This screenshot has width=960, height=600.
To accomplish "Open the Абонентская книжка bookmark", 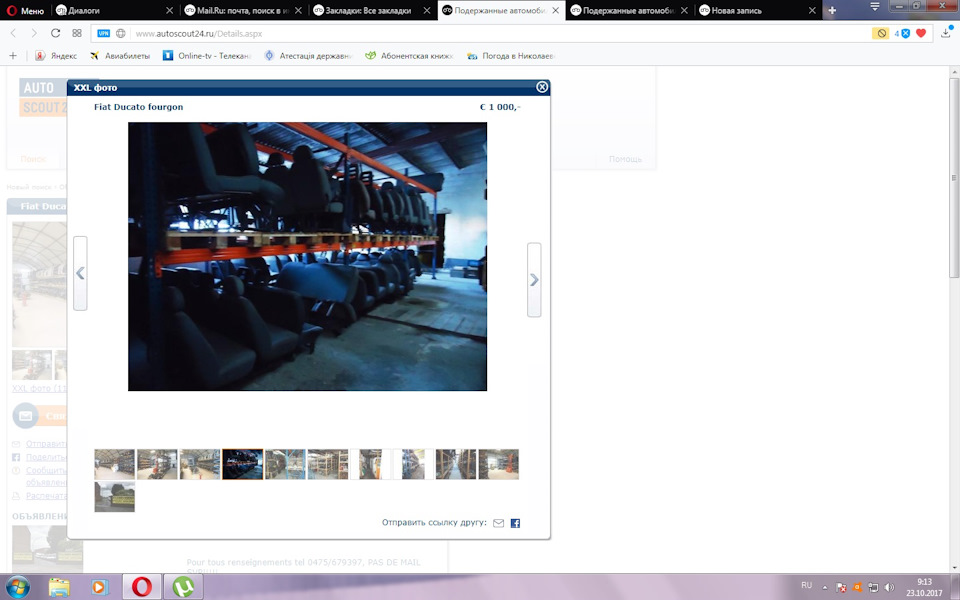I will pos(409,56).
